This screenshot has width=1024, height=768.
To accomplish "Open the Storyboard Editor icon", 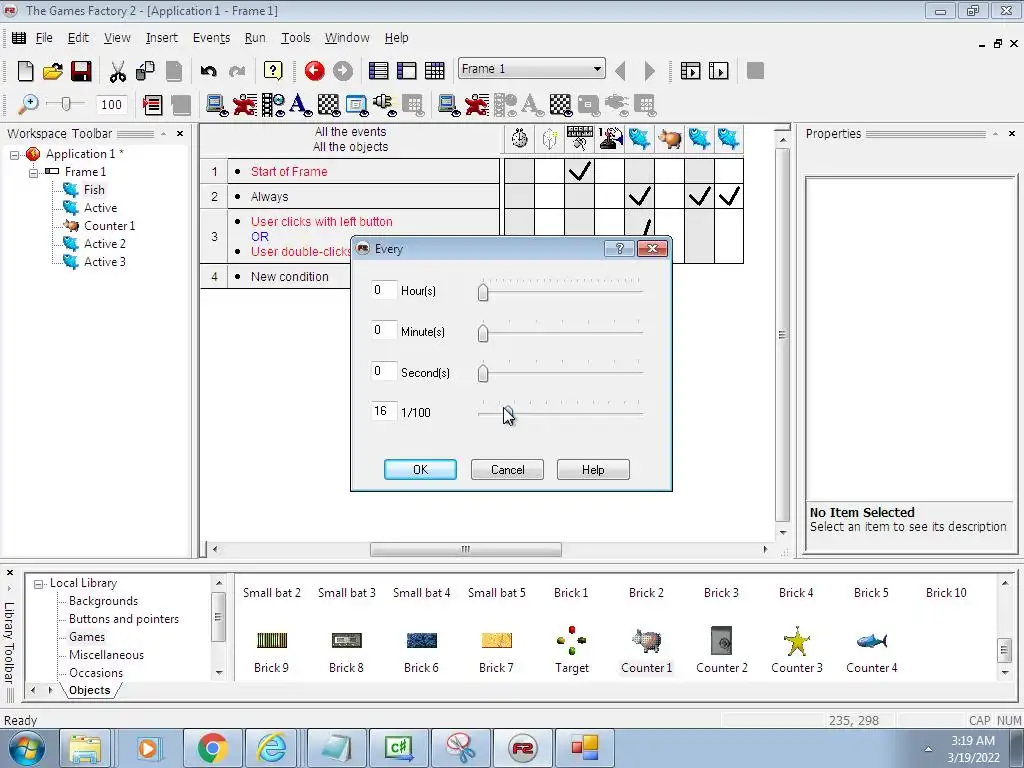I will coord(379,71).
